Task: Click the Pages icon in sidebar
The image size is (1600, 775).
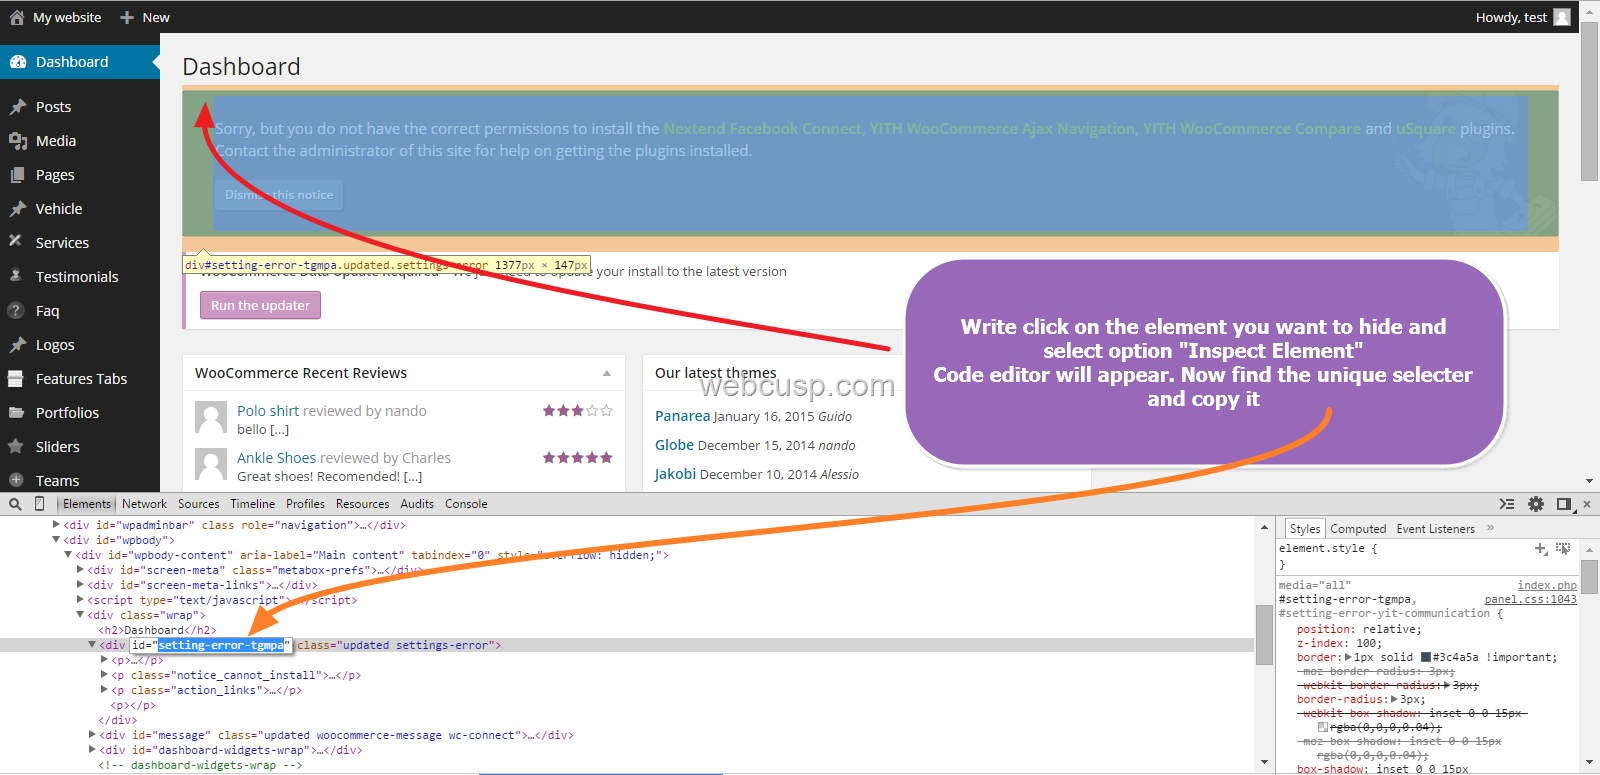Action: tap(17, 175)
